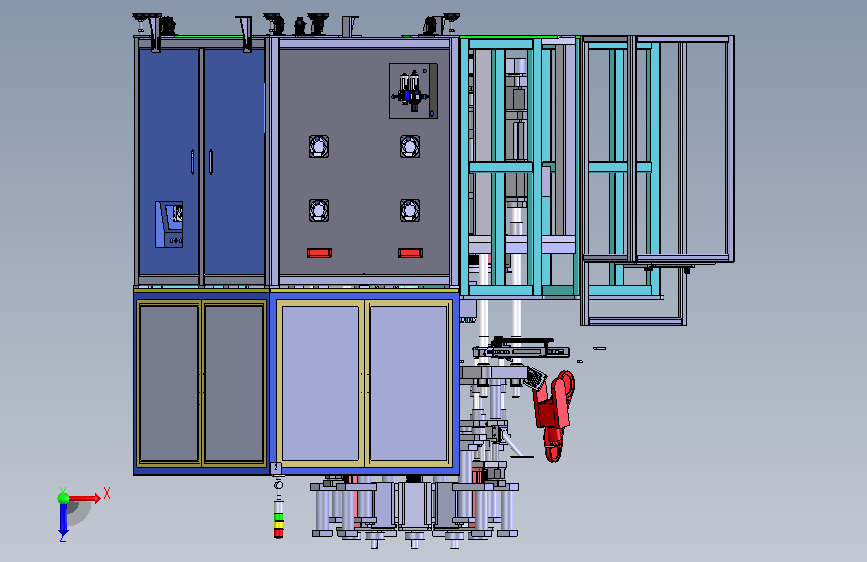867x562 pixels.
Task: Select the right red indicator on the grey panel
Action: click(410, 253)
